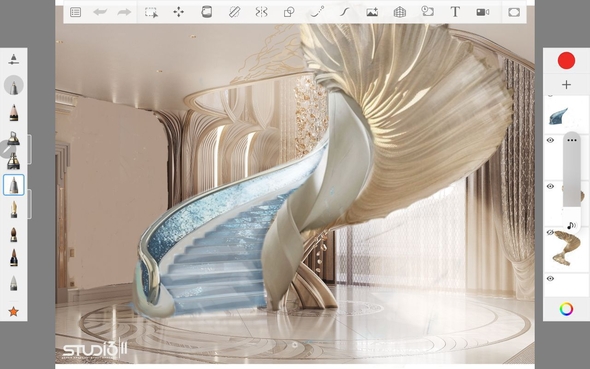Open the main menu list icon
This screenshot has height=369, width=590.
pyautogui.click(x=75, y=12)
